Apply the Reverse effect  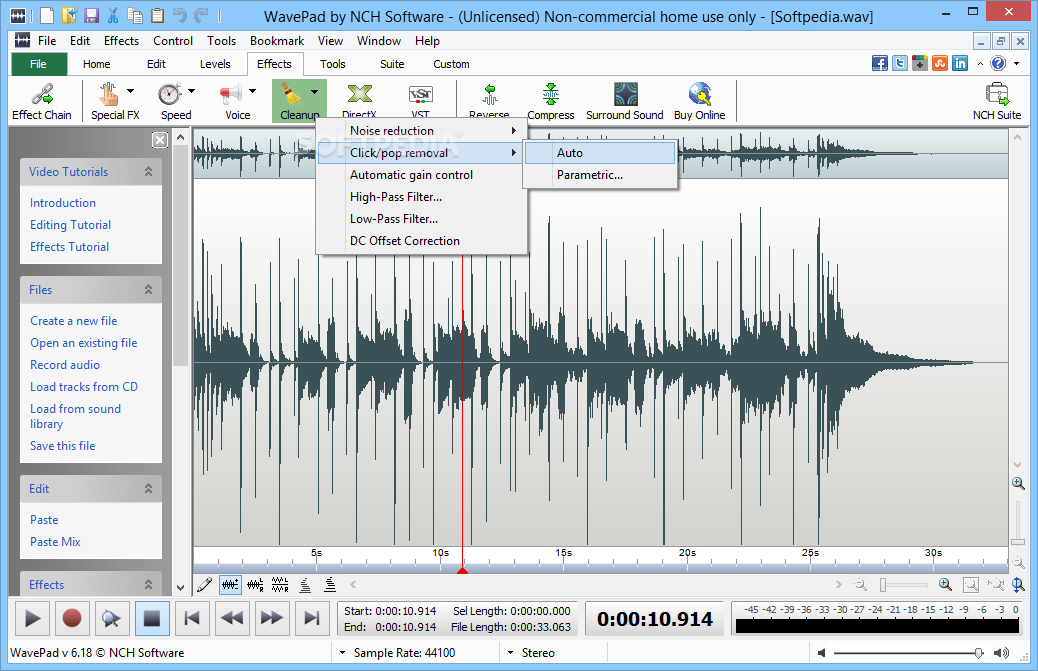tap(489, 101)
